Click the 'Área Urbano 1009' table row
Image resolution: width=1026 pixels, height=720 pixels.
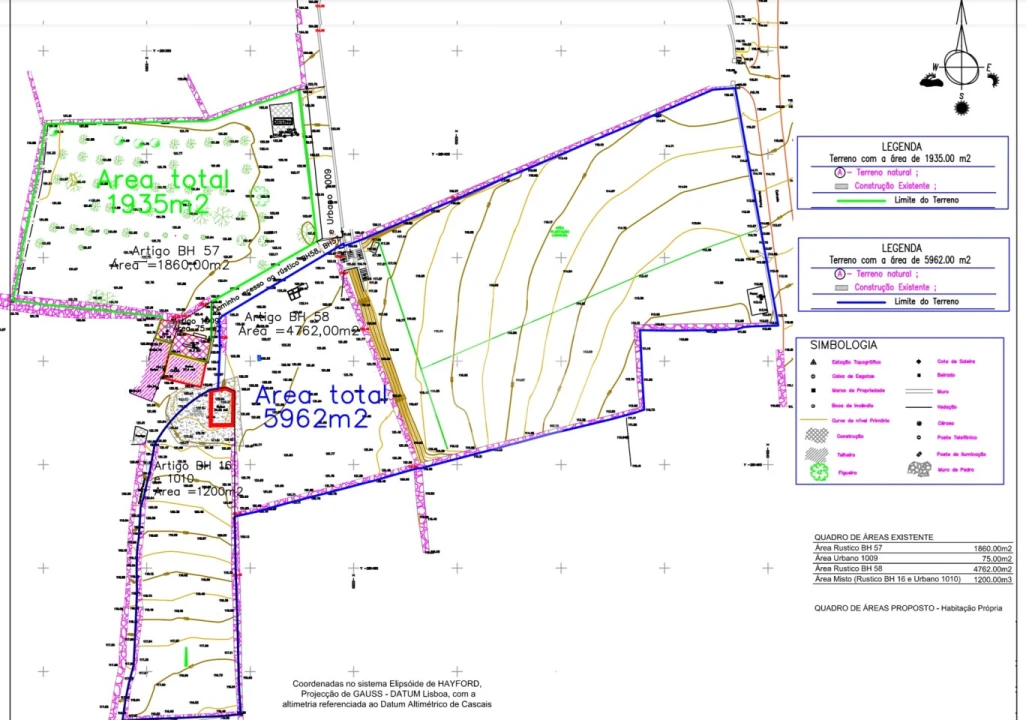(913, 558)
